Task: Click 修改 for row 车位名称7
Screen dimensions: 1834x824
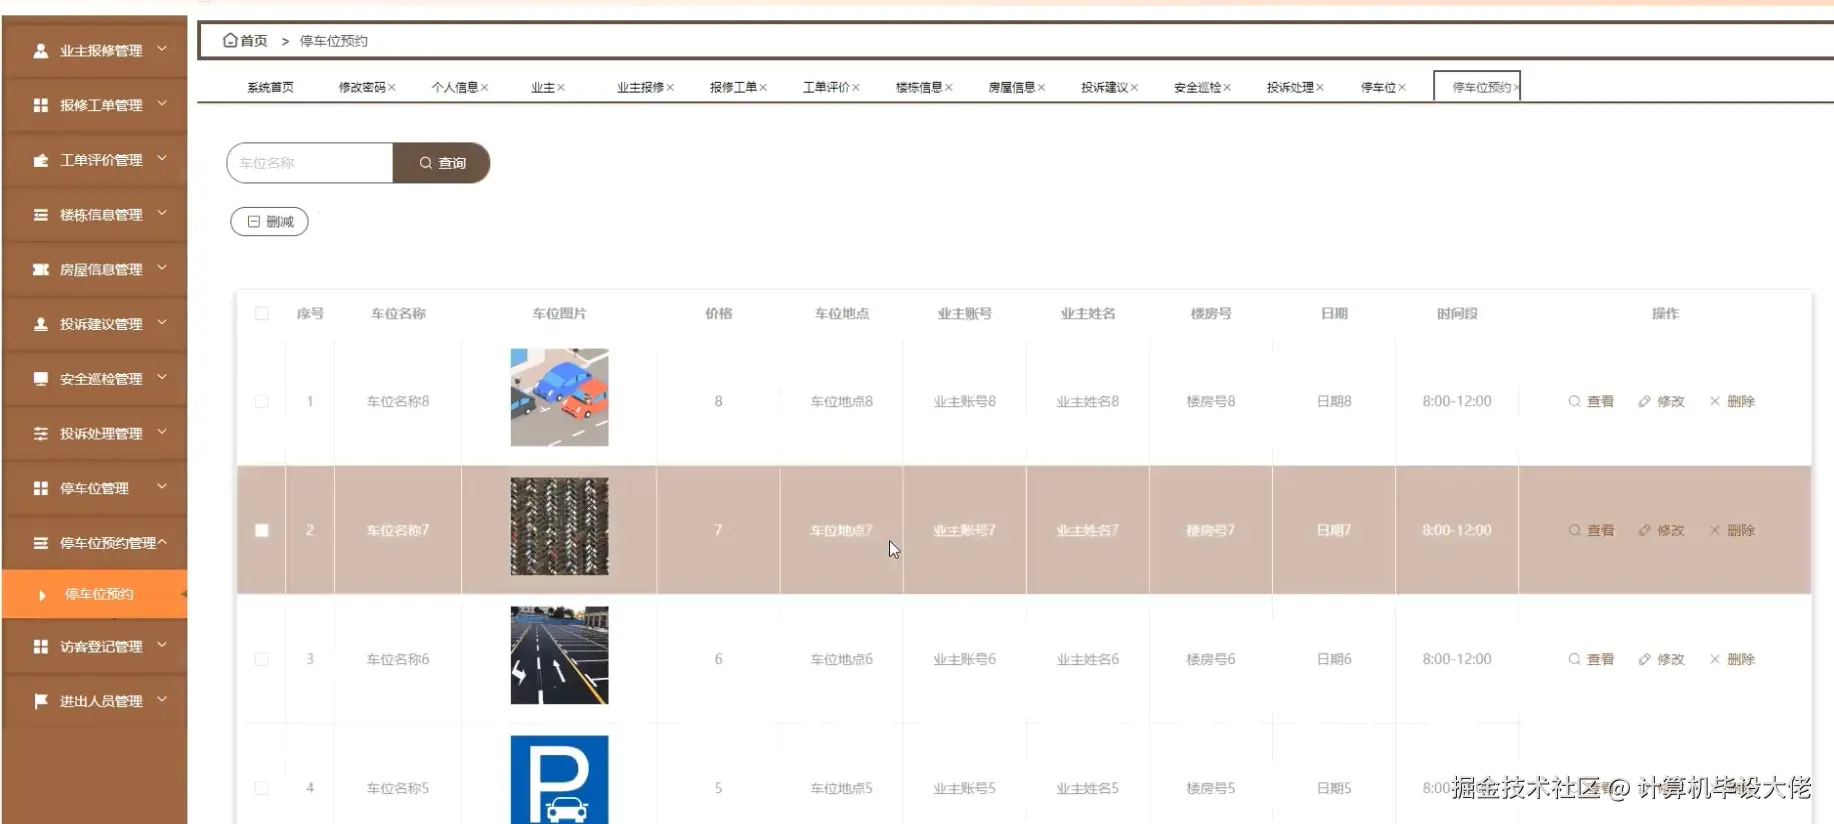Action: [x=1661, y=530]
